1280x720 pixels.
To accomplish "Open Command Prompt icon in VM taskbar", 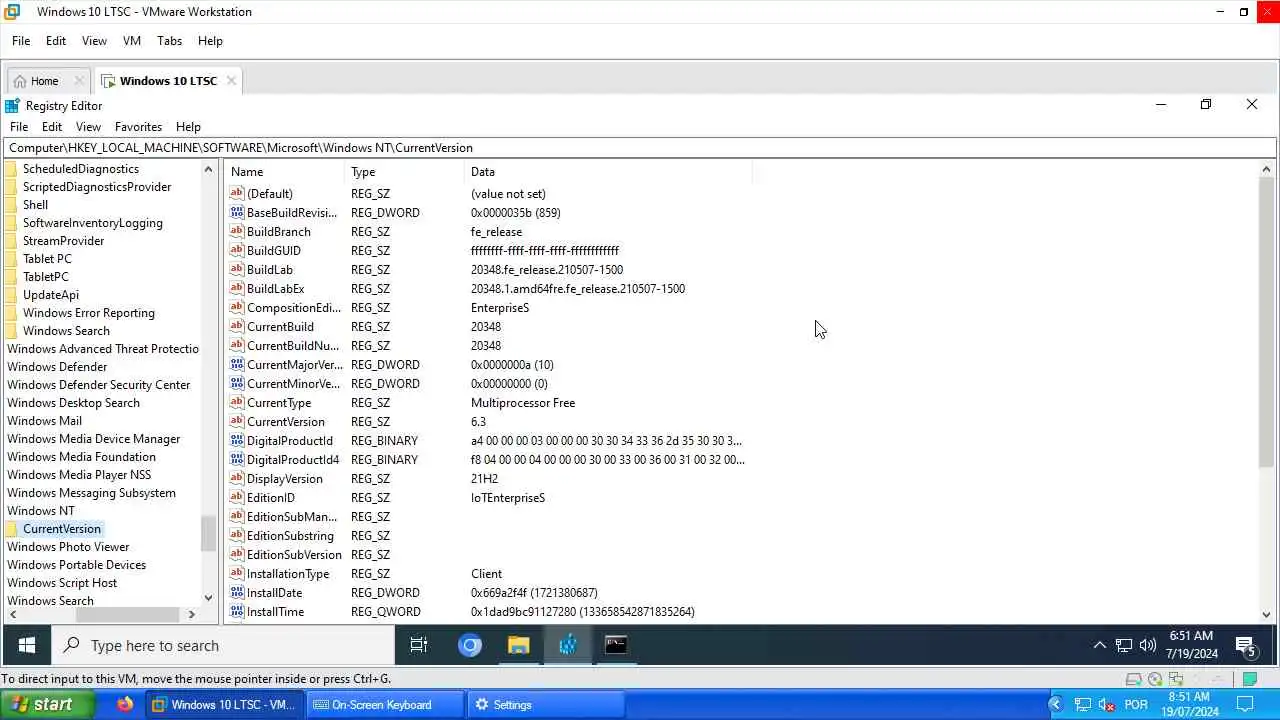I will pyautogui.click(x=616, y=645).
